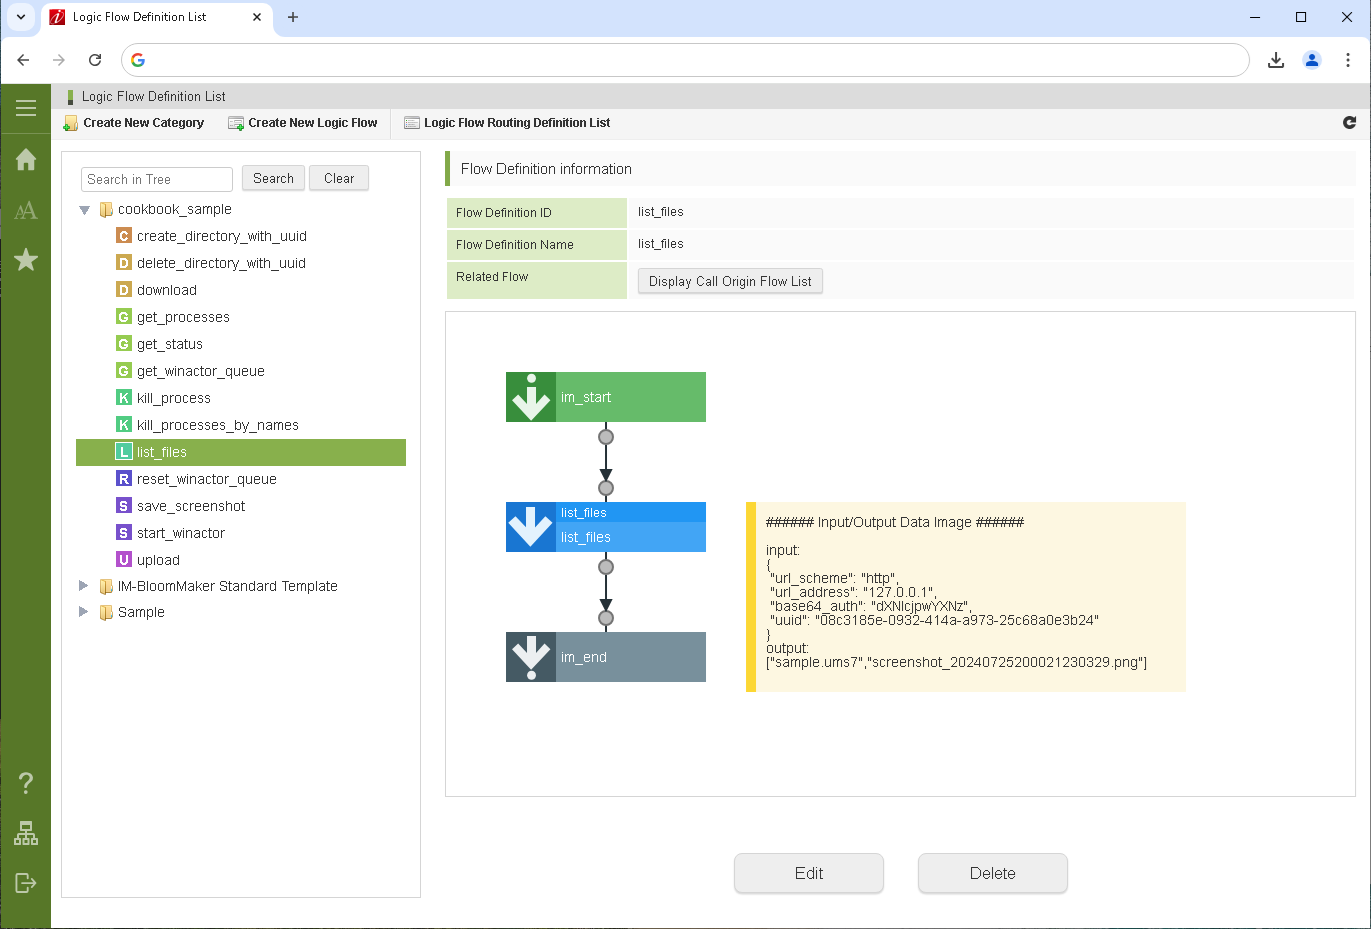
Task: Click the star favorites sidebar icon
Action: click(26, 260)
